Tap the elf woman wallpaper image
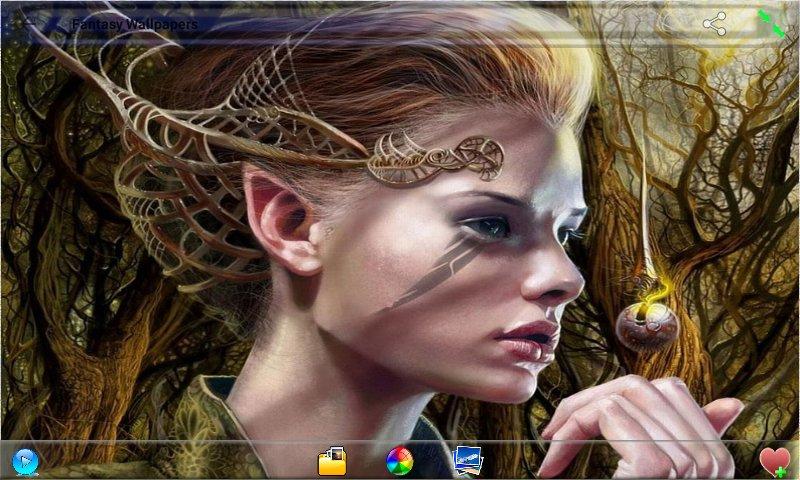The image size is (800, 480). [400, 240]
